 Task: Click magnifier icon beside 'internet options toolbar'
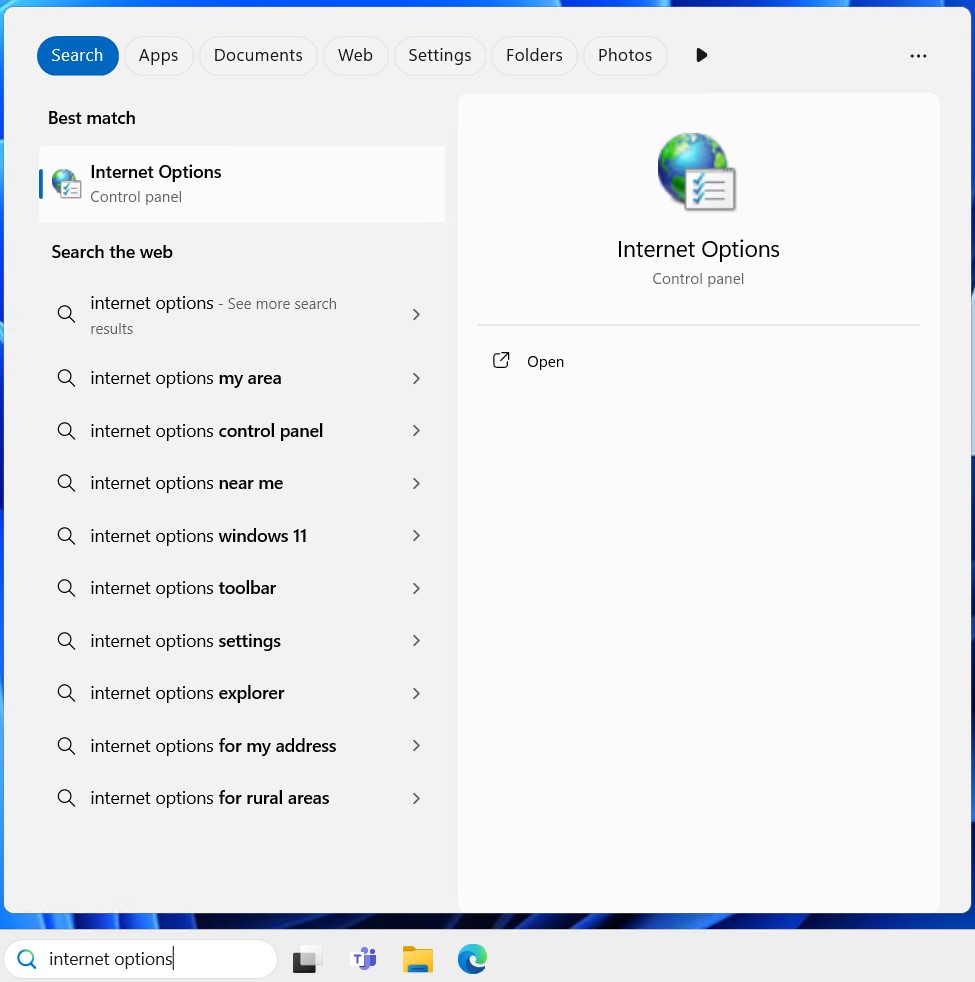(66, 588)
